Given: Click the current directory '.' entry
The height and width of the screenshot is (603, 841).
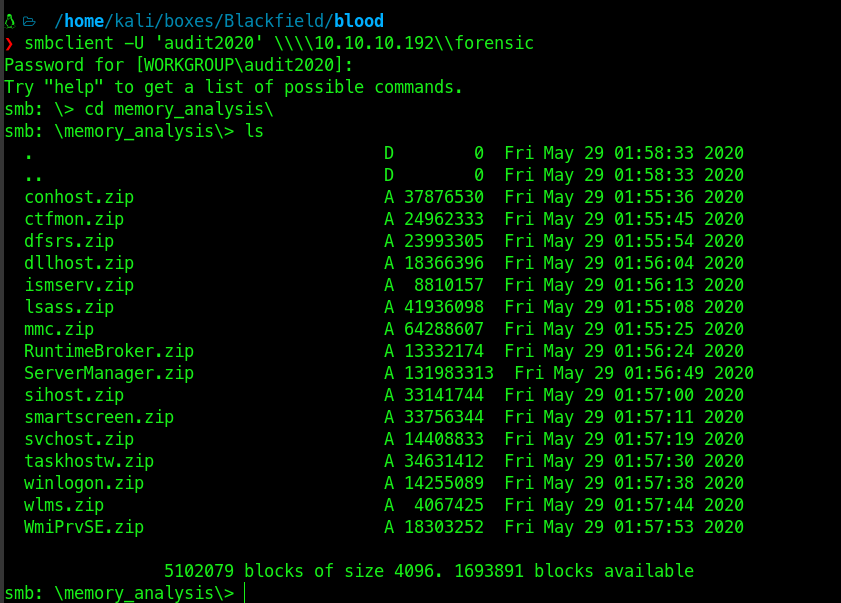Looking at the screenshot, I should click(x=29, y=153).
